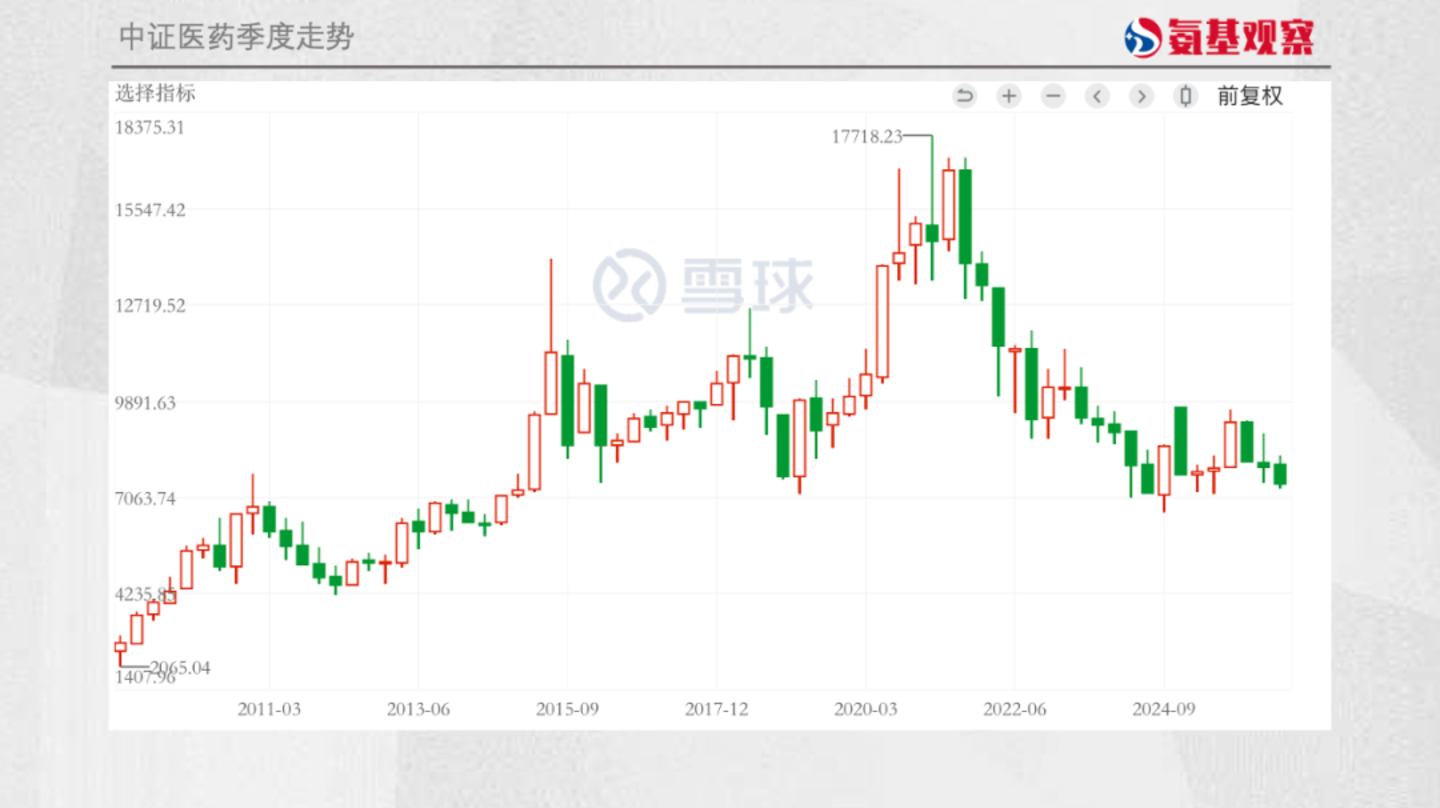Click the 氨基观察 logo
This screenshot has width=1440, height=808.
pos(1219,38)
